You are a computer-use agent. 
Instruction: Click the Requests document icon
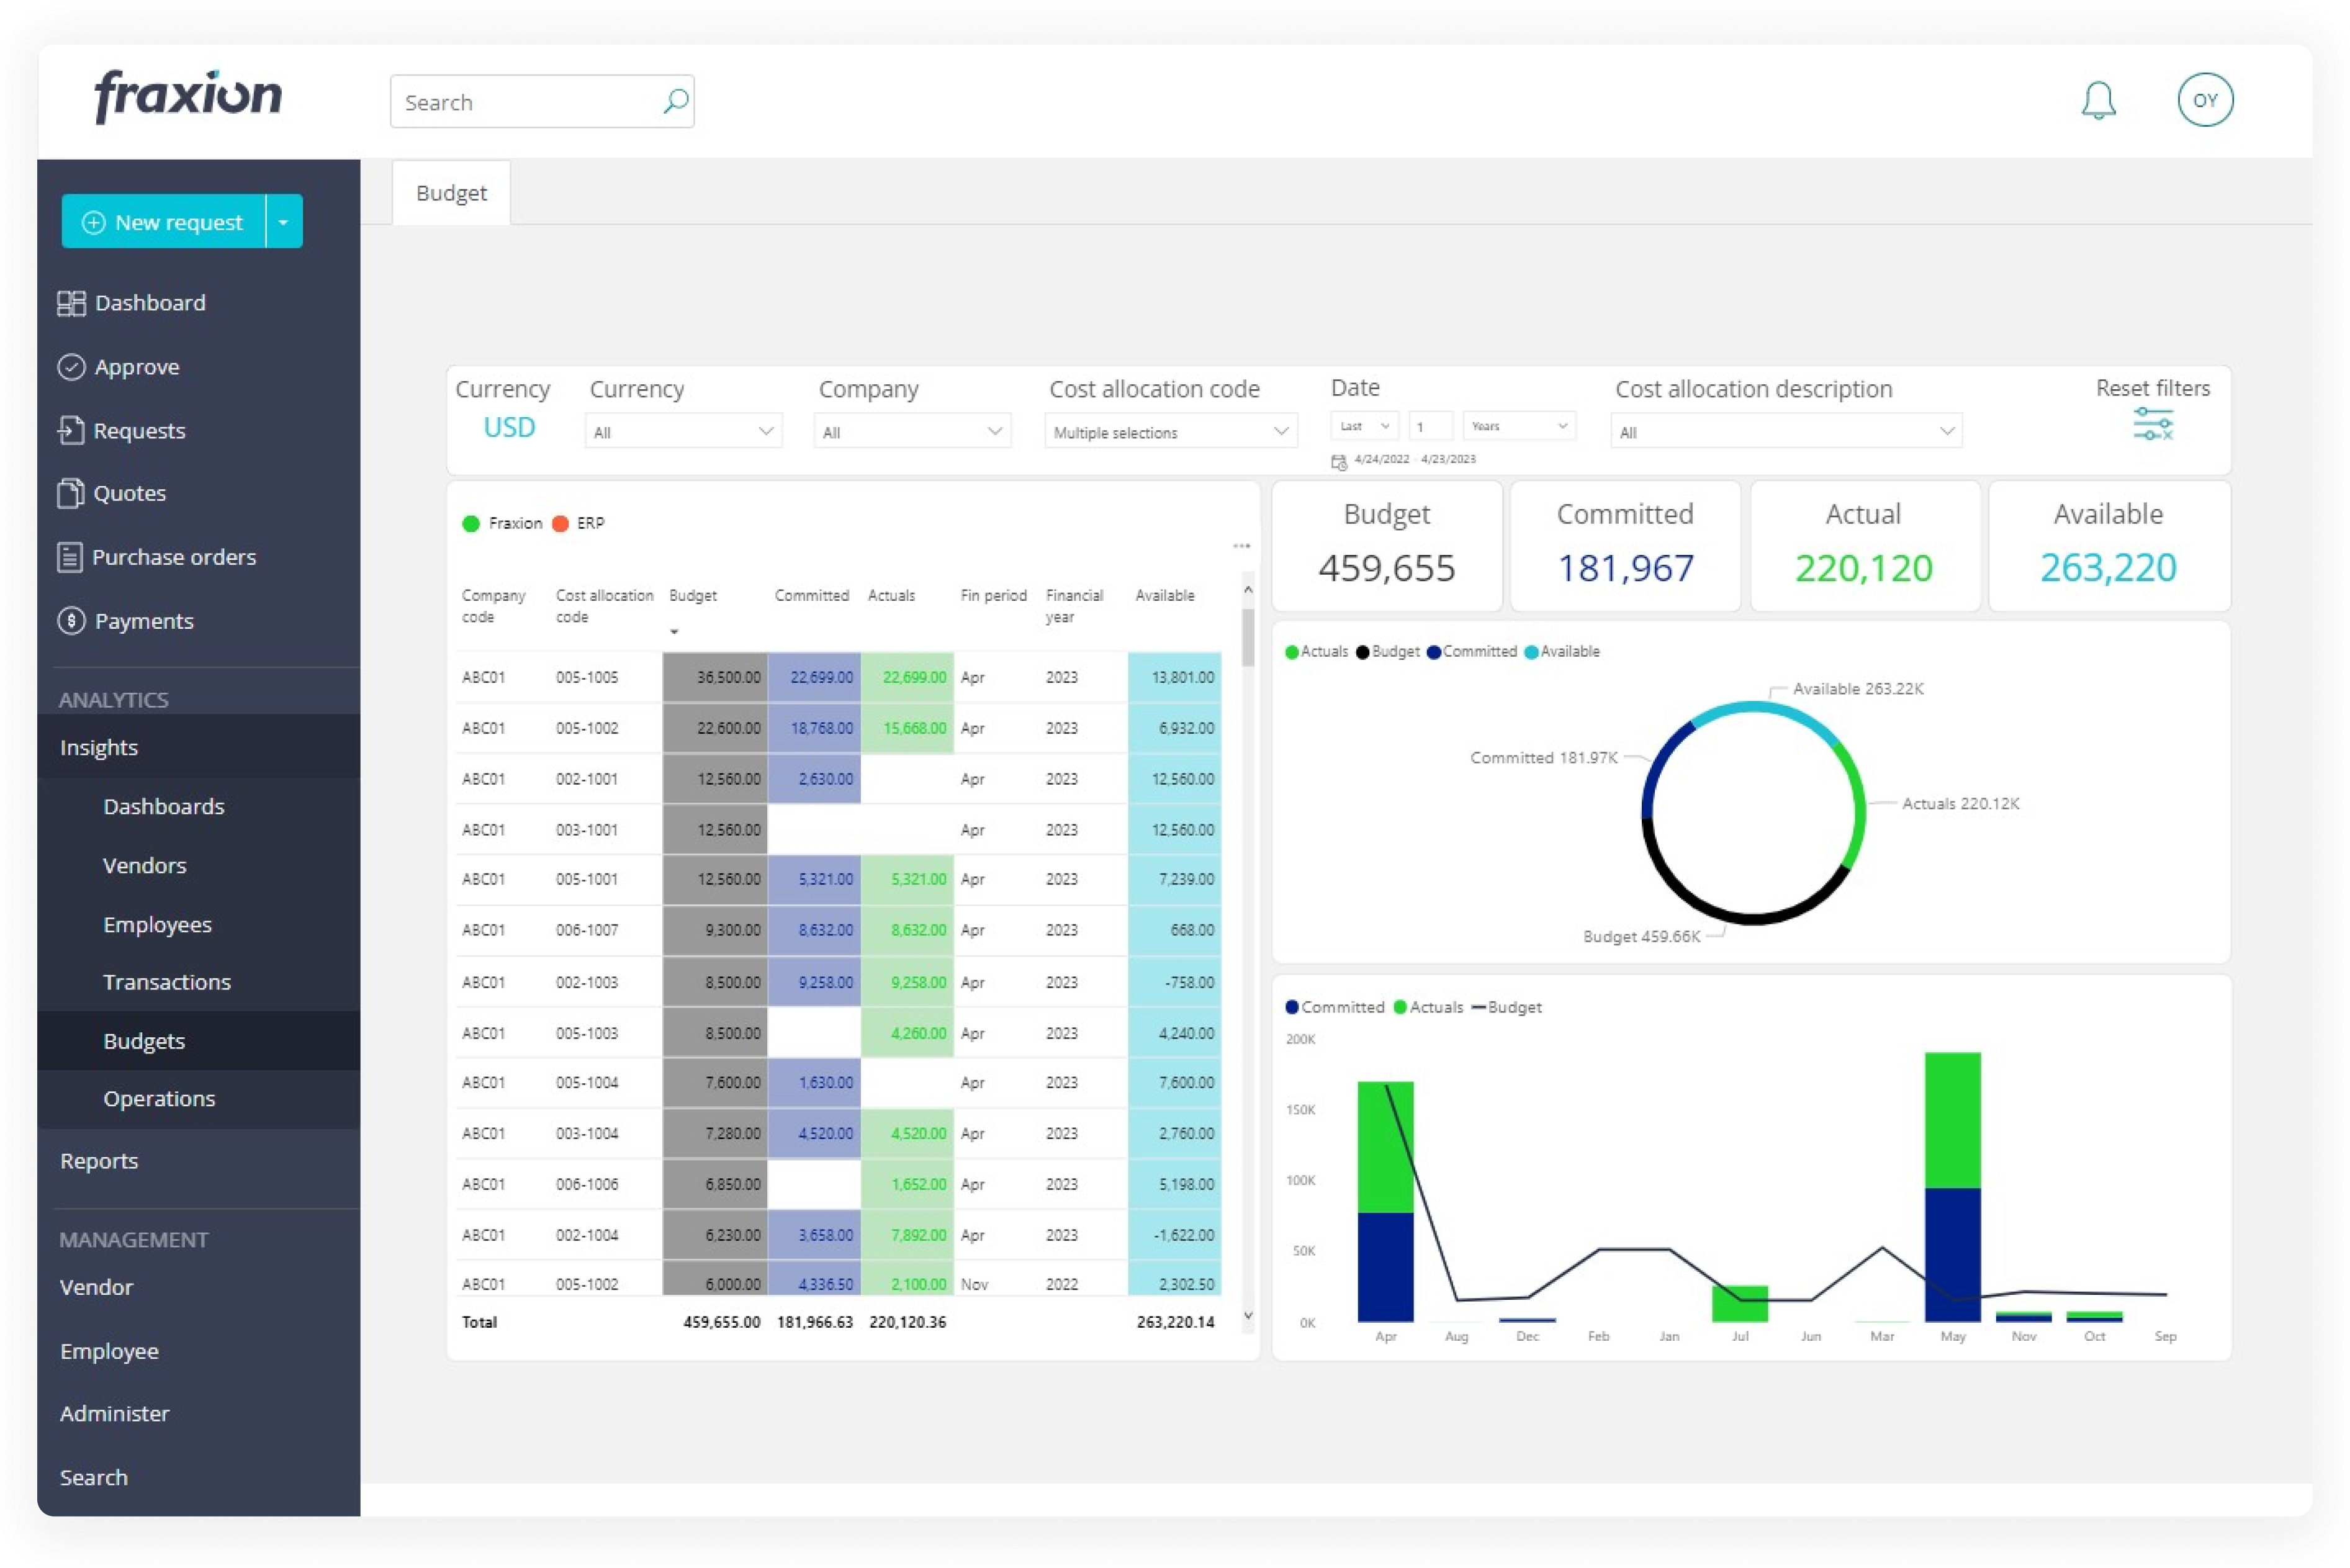71,430
